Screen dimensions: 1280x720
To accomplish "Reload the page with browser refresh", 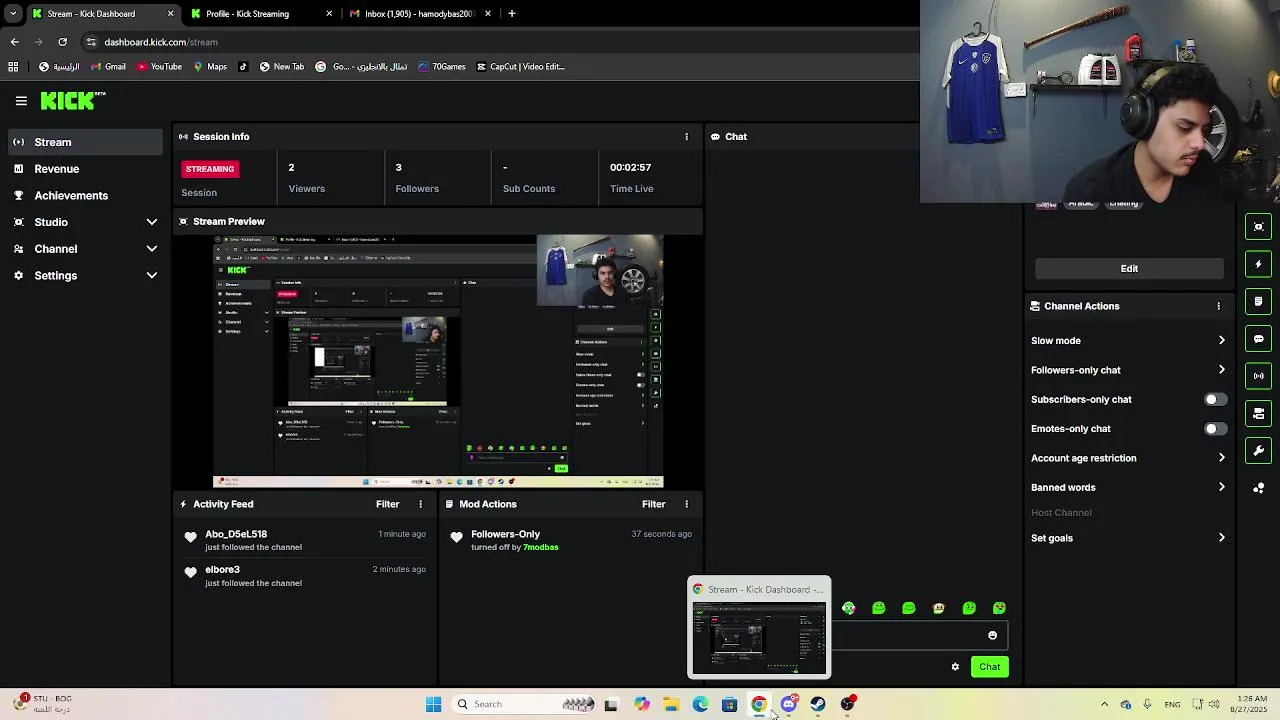I will pos(62,42).
